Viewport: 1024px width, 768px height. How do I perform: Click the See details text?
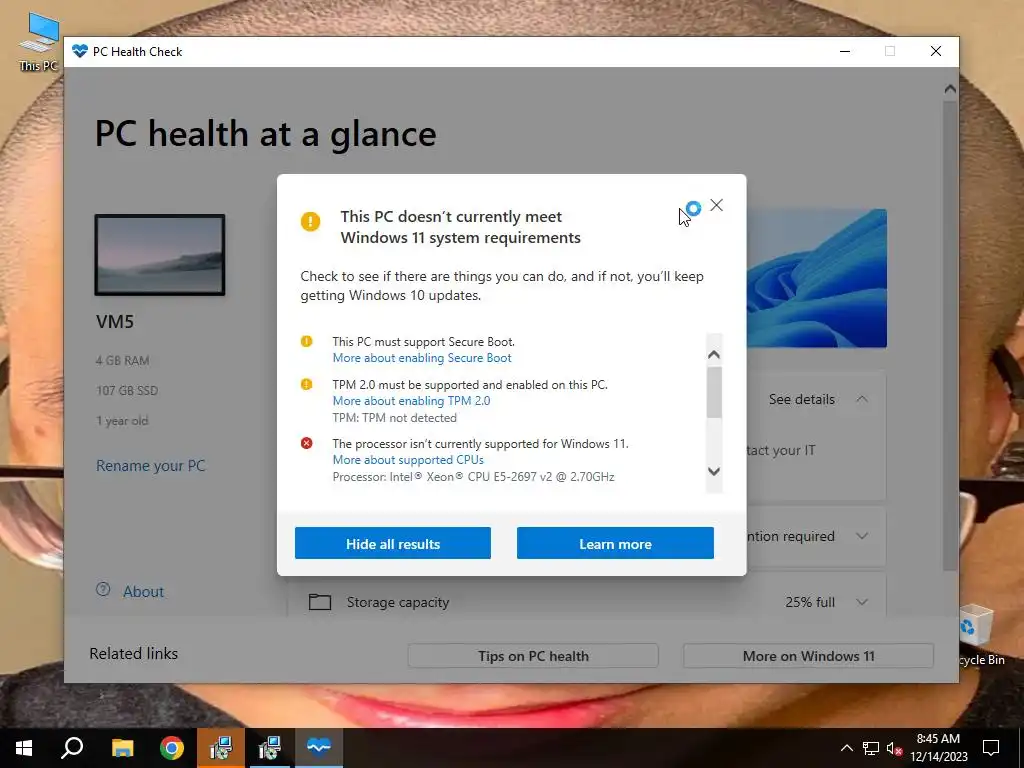(801, 399)
